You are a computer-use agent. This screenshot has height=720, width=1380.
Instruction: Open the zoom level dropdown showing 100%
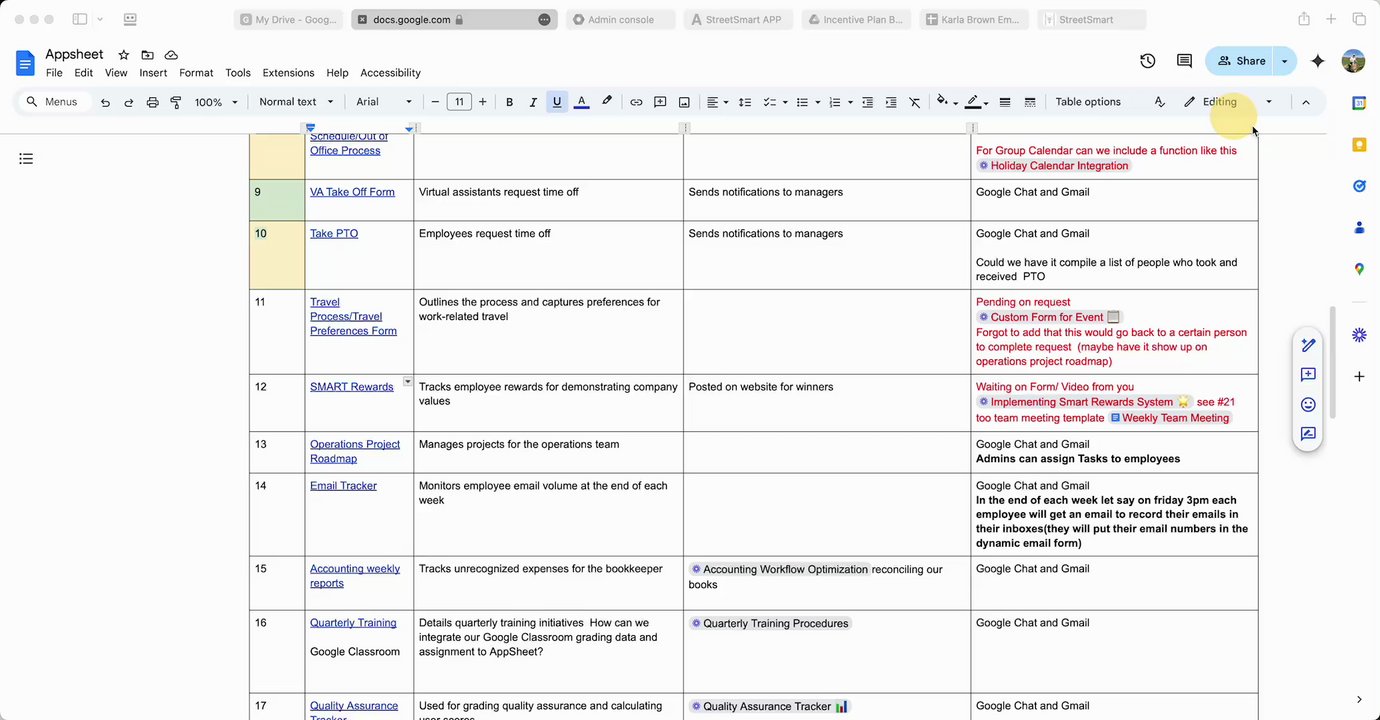(216, 102)
